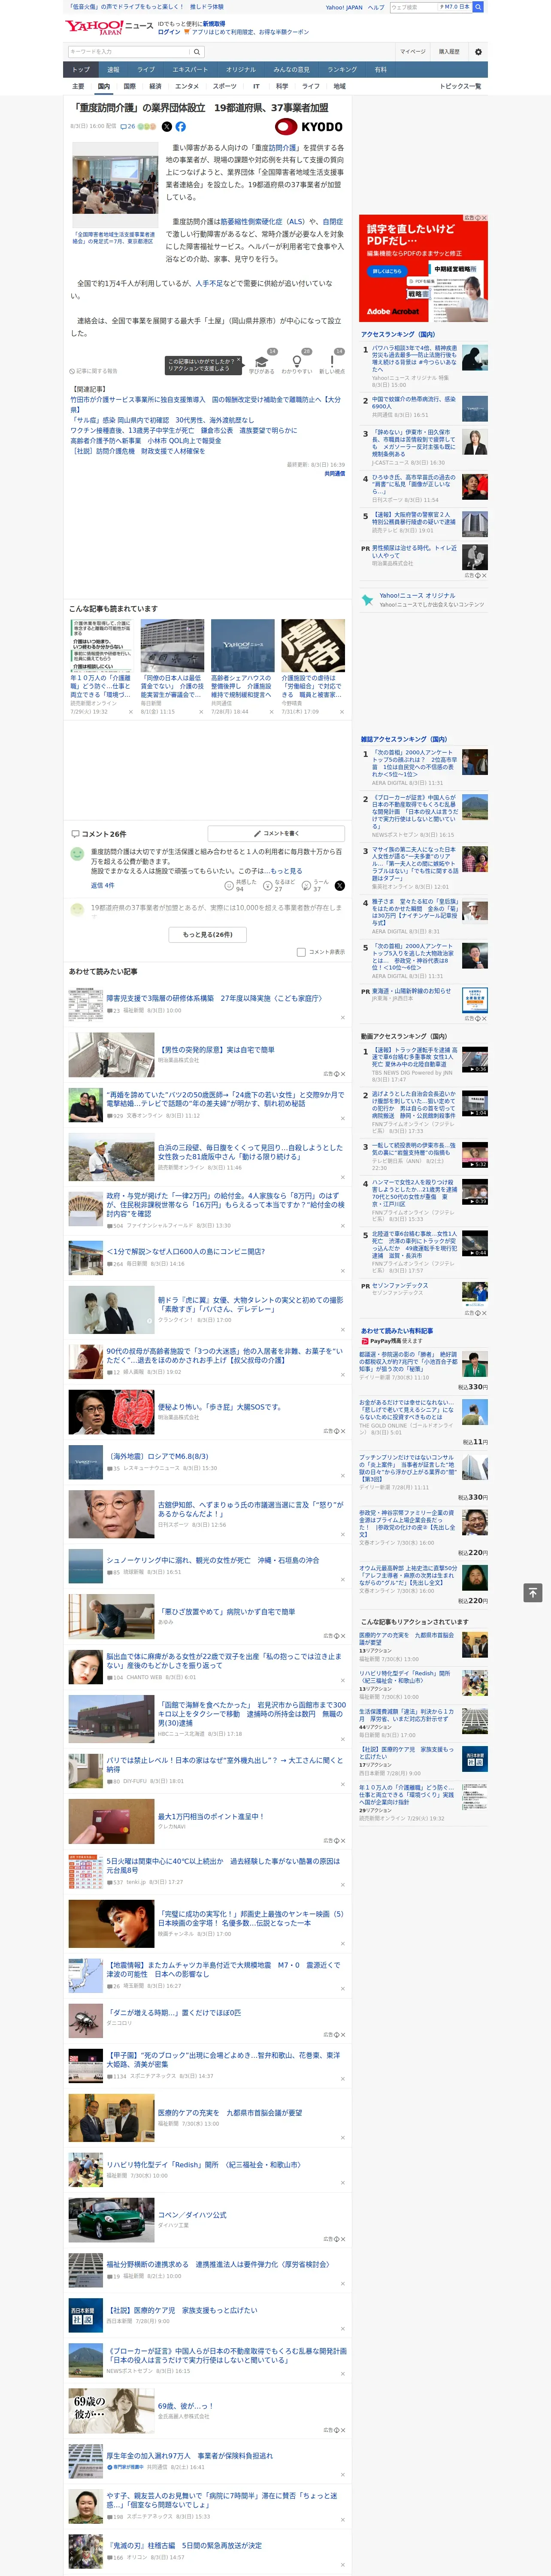Open related article ワクチン接種直後、13歳男子中学生が死亡
This screenshot has height=2576, width=551.
click(x=184, y=430)
